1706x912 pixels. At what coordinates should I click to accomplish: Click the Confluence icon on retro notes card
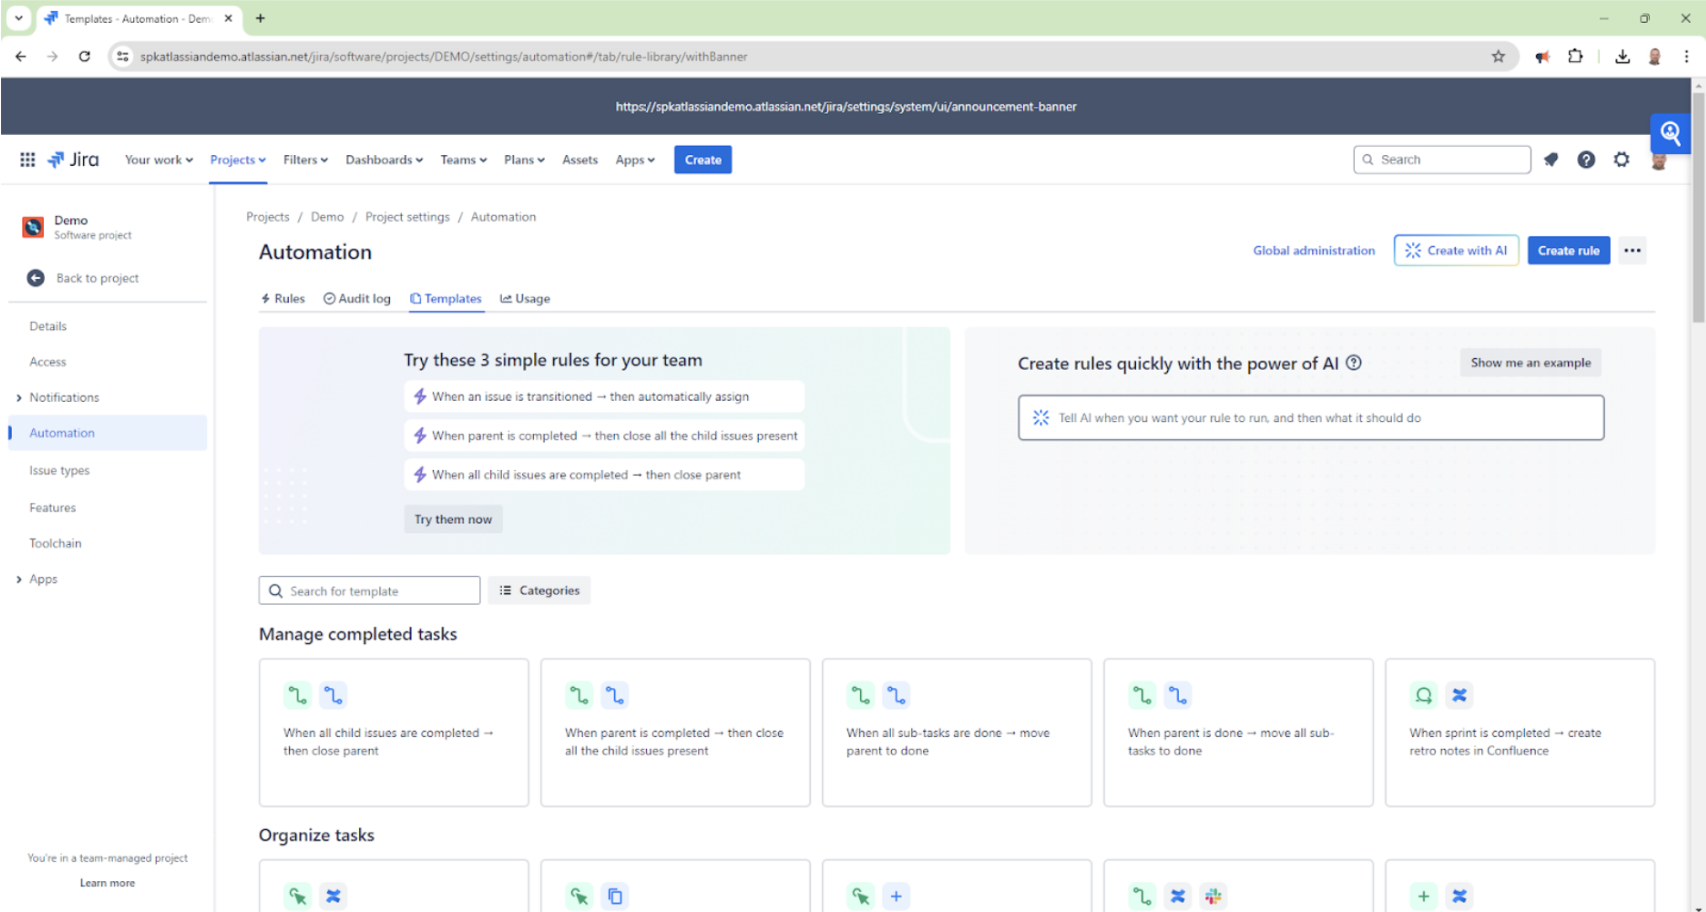pyautogui.click(x=1459, y=695)
